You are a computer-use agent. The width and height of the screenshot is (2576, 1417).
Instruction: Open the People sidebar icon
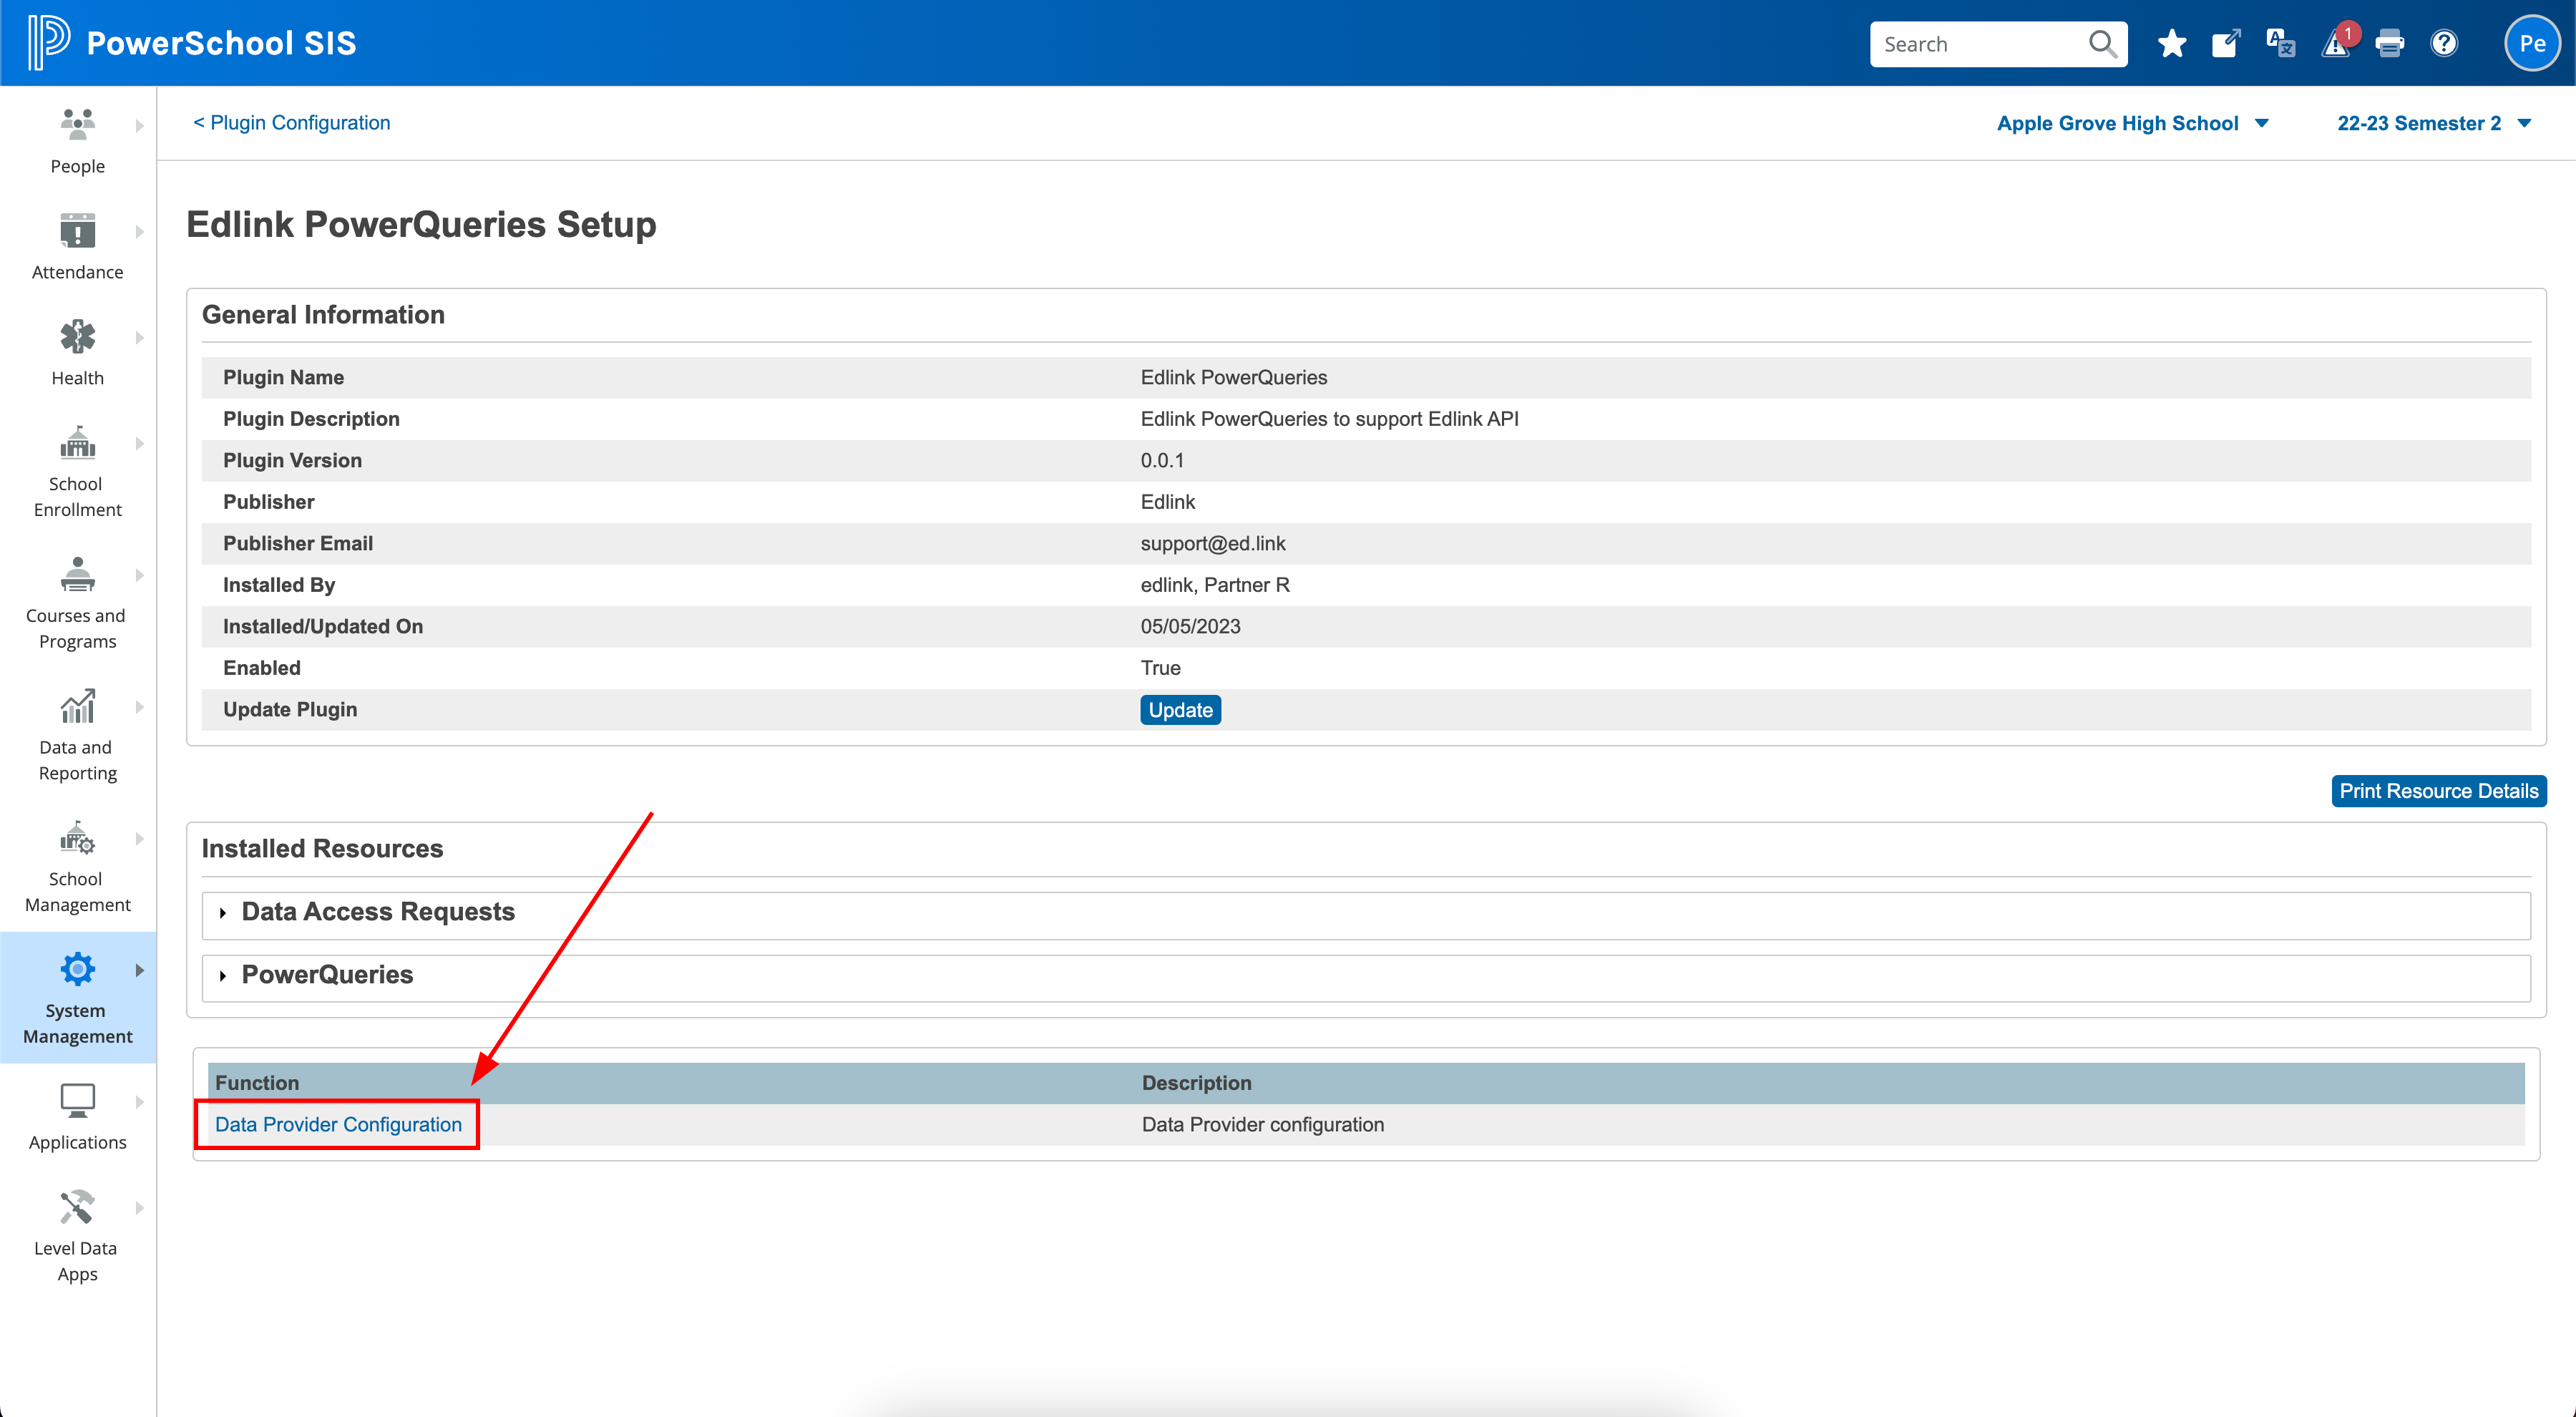(77, 124)
